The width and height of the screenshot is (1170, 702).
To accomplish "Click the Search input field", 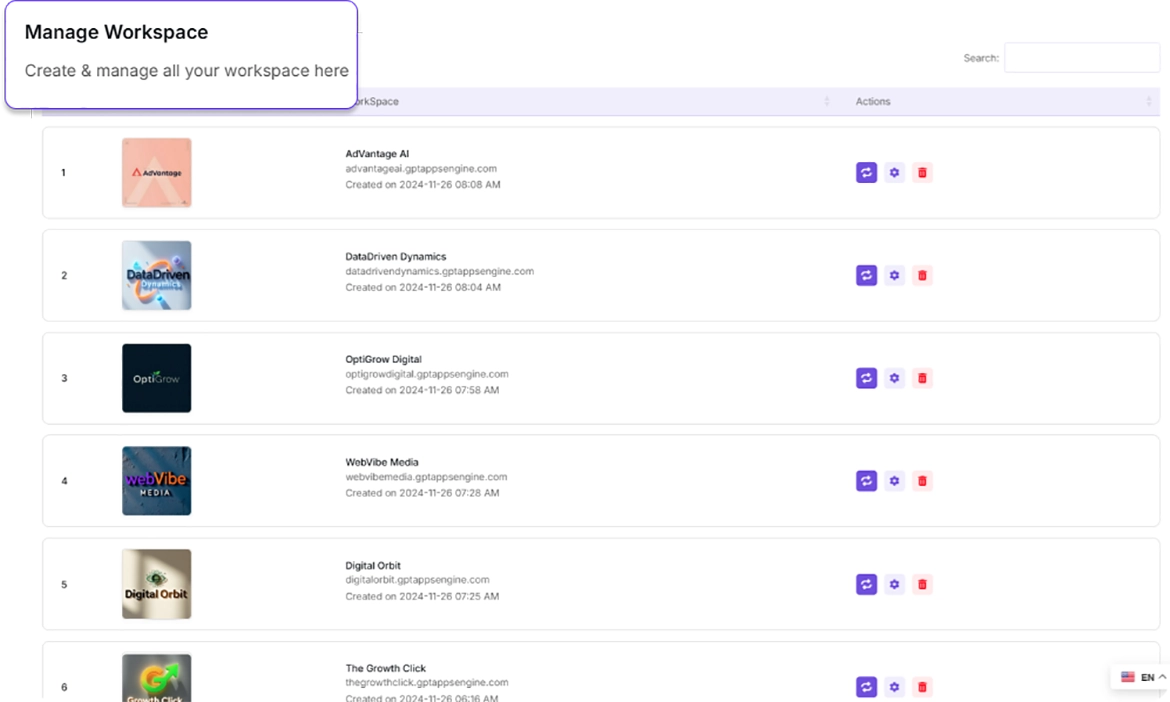I will pyautogui.click(x=1081, y=58).
